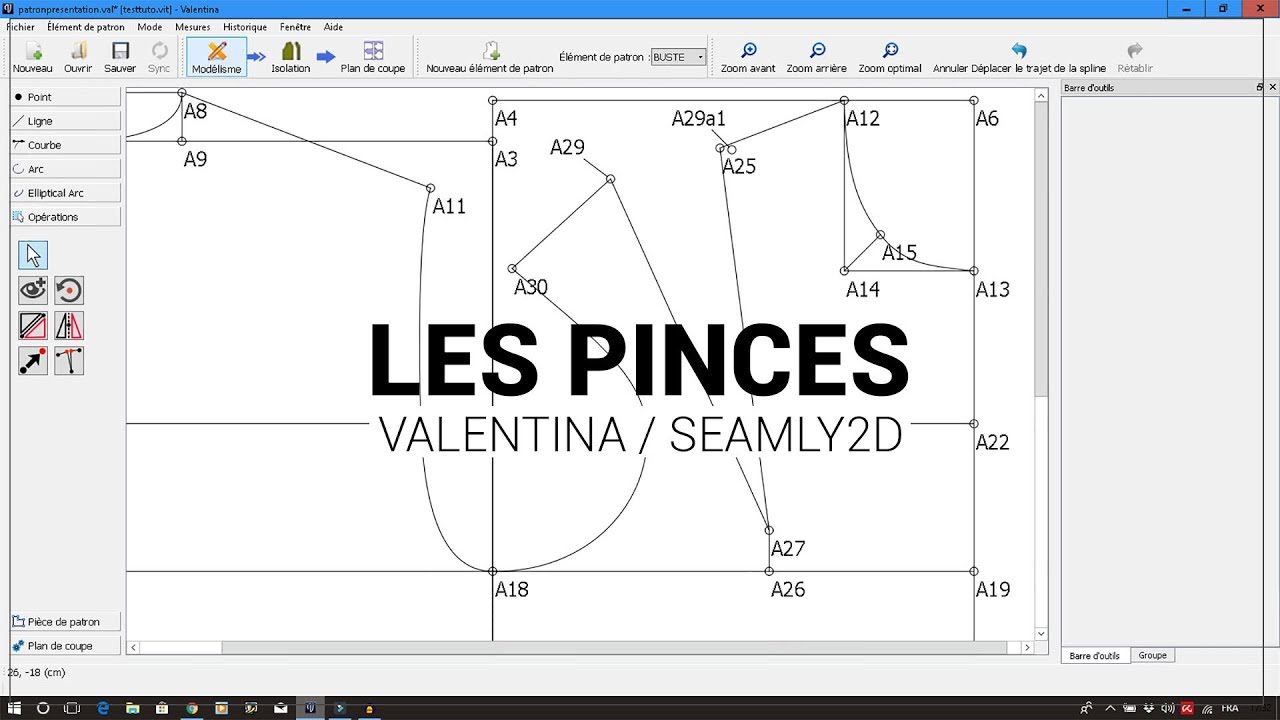
Task: Click the Sync toolbar icon
Action: [x=159, y=57]
